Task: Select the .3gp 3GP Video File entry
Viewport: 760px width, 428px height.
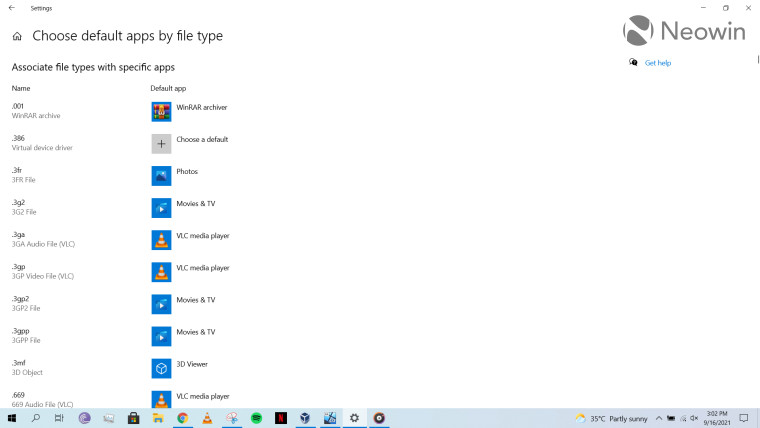Action: 43,271
